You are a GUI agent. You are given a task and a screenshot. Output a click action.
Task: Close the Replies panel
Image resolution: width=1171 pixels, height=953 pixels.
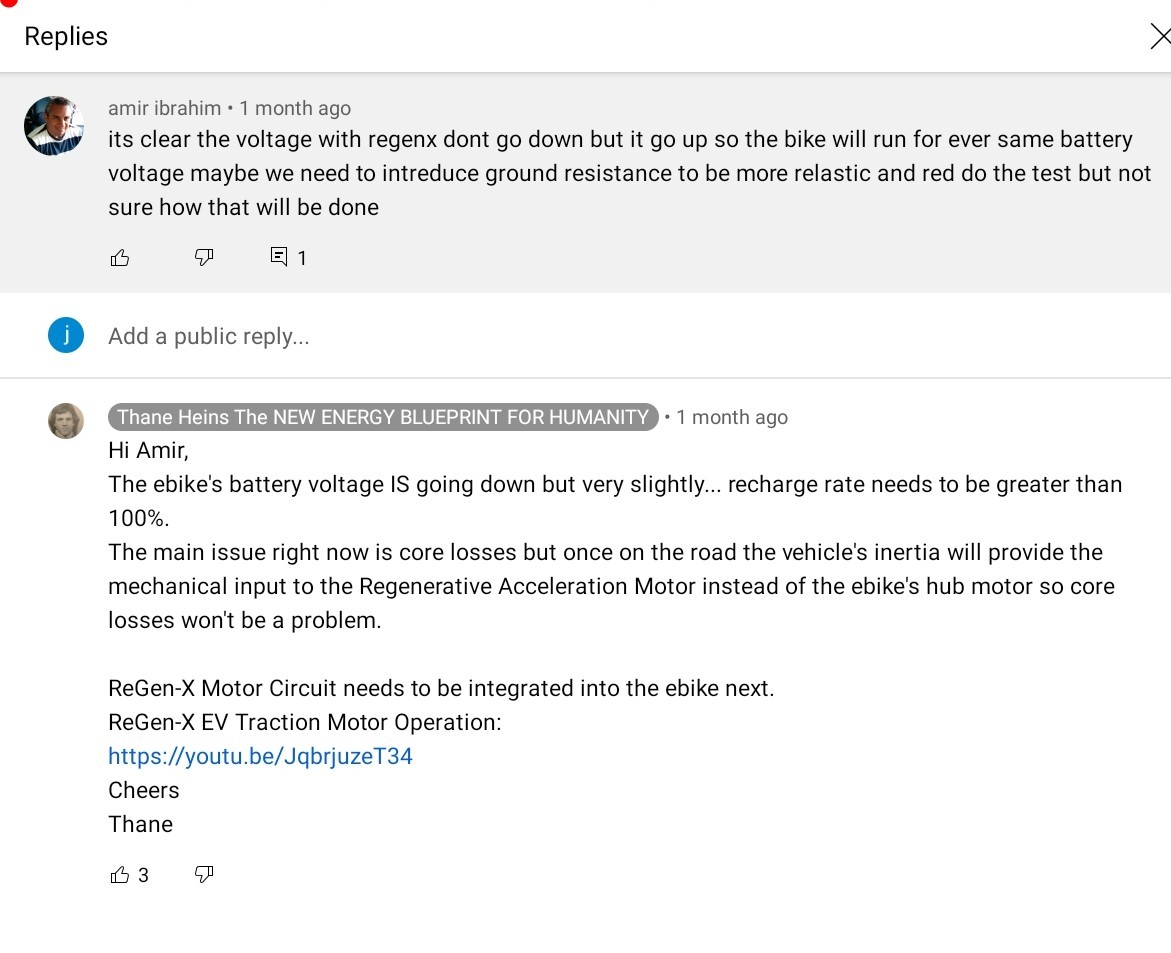click(x=1160, y=36)
